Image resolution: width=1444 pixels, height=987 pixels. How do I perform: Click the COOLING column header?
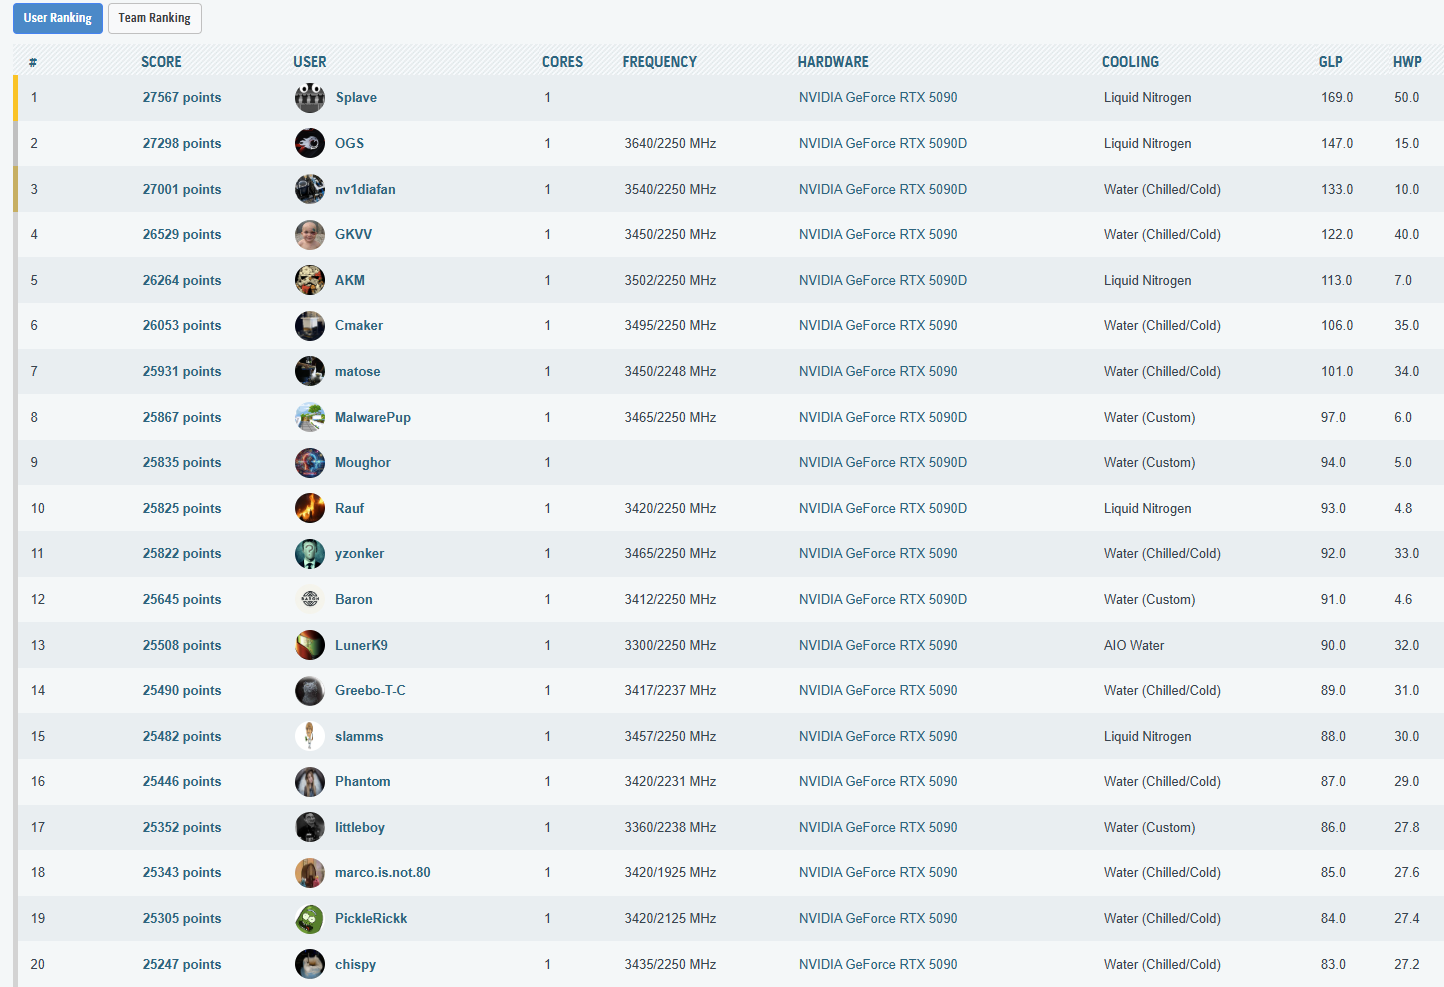coord(1130,62)
